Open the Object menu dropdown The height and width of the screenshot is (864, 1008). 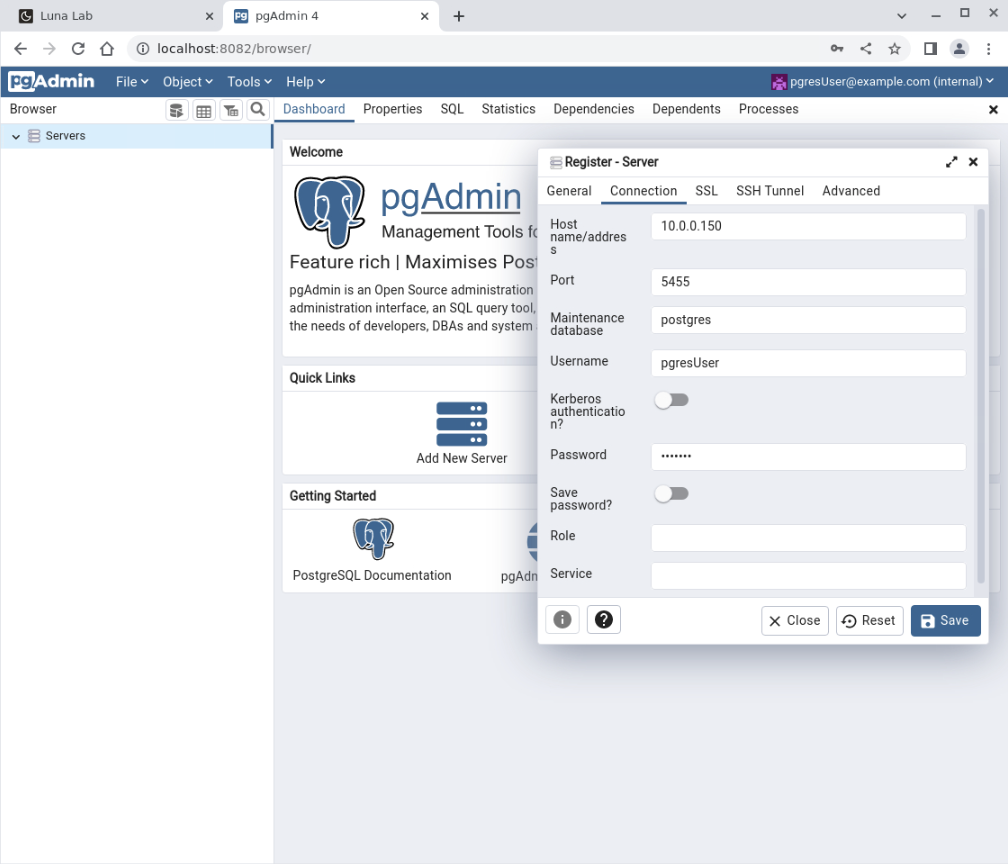pos(188,82)
